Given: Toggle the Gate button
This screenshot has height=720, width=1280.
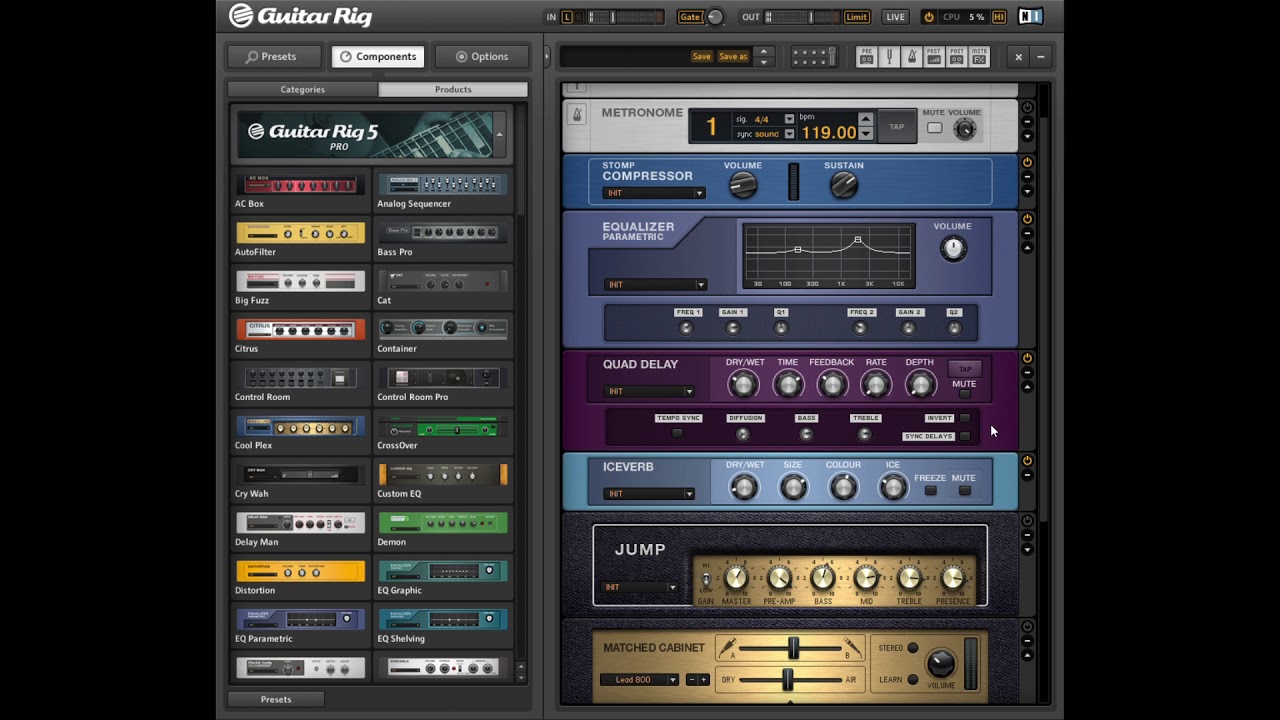Looking at the screenshot, I should point(690,17).
